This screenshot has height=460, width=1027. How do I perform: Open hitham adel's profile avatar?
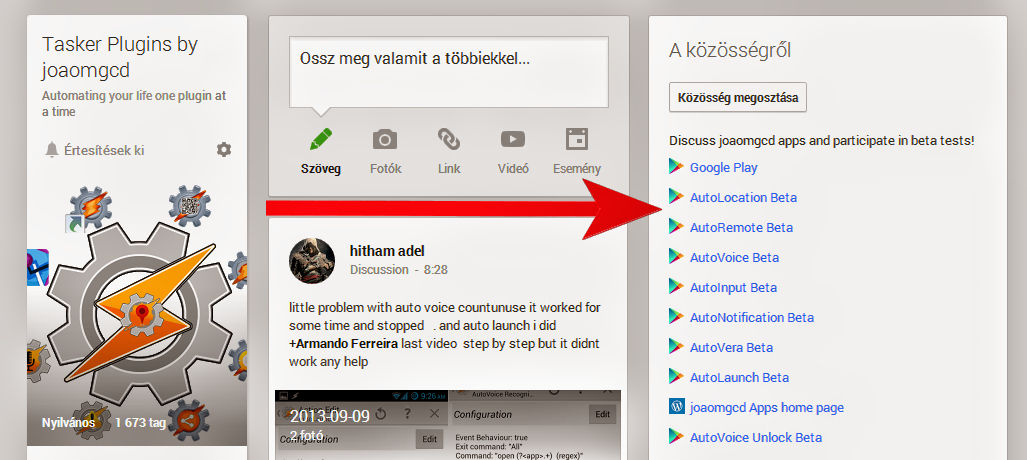click(x=312, y=260)
